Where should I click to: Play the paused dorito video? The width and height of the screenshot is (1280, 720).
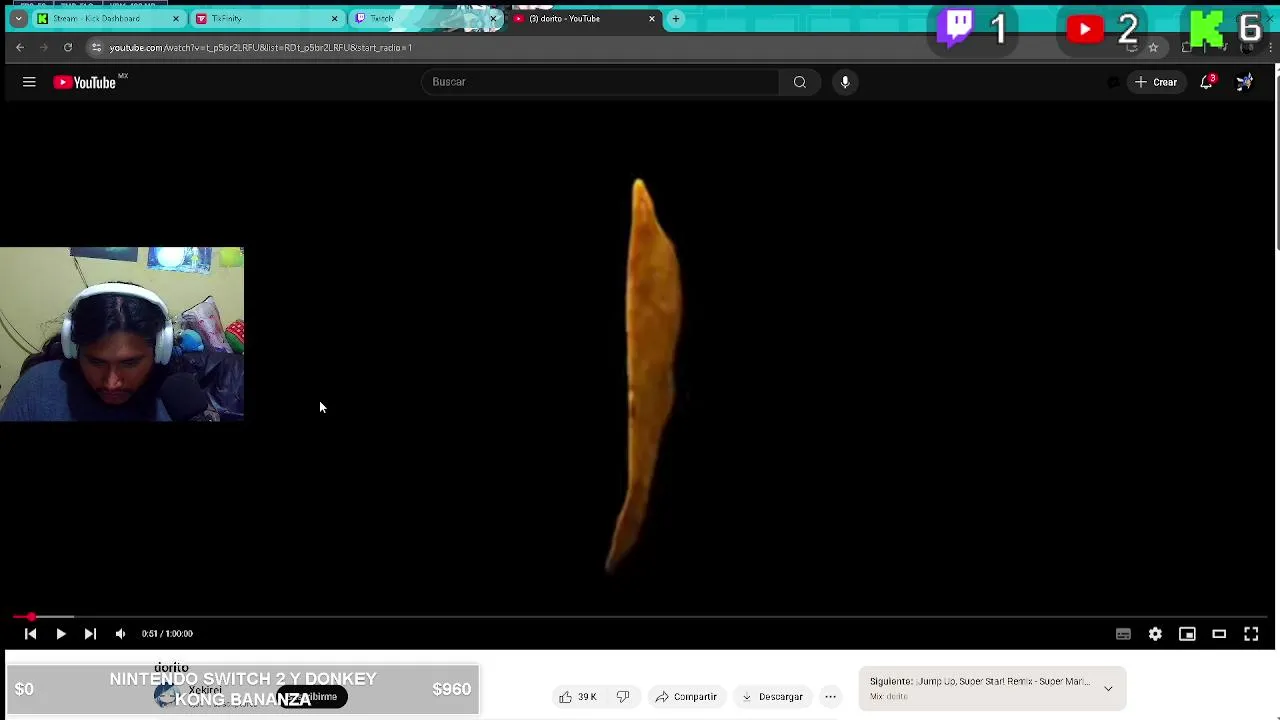pos(60,634)
